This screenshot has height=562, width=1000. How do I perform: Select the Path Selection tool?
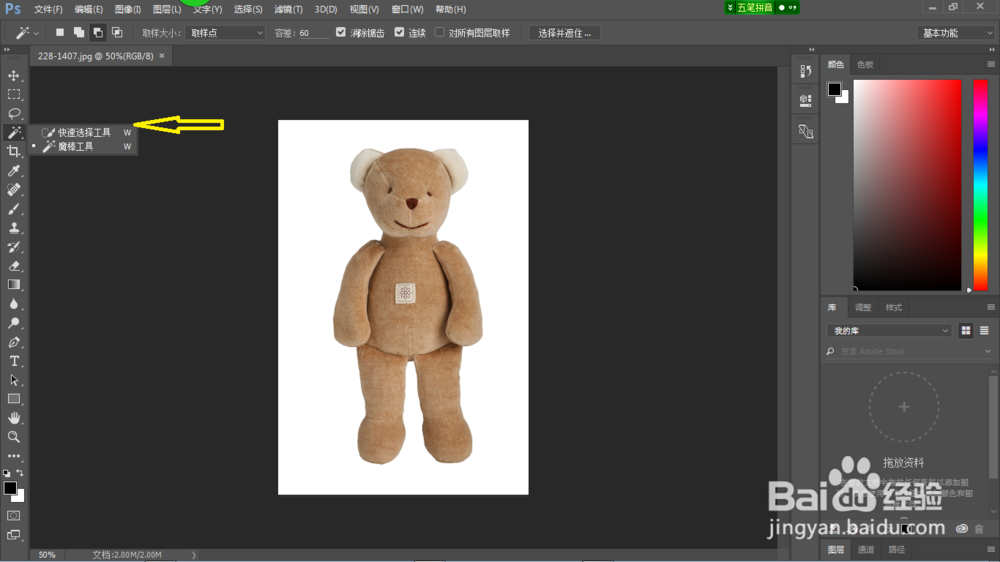tap(13, 380)
